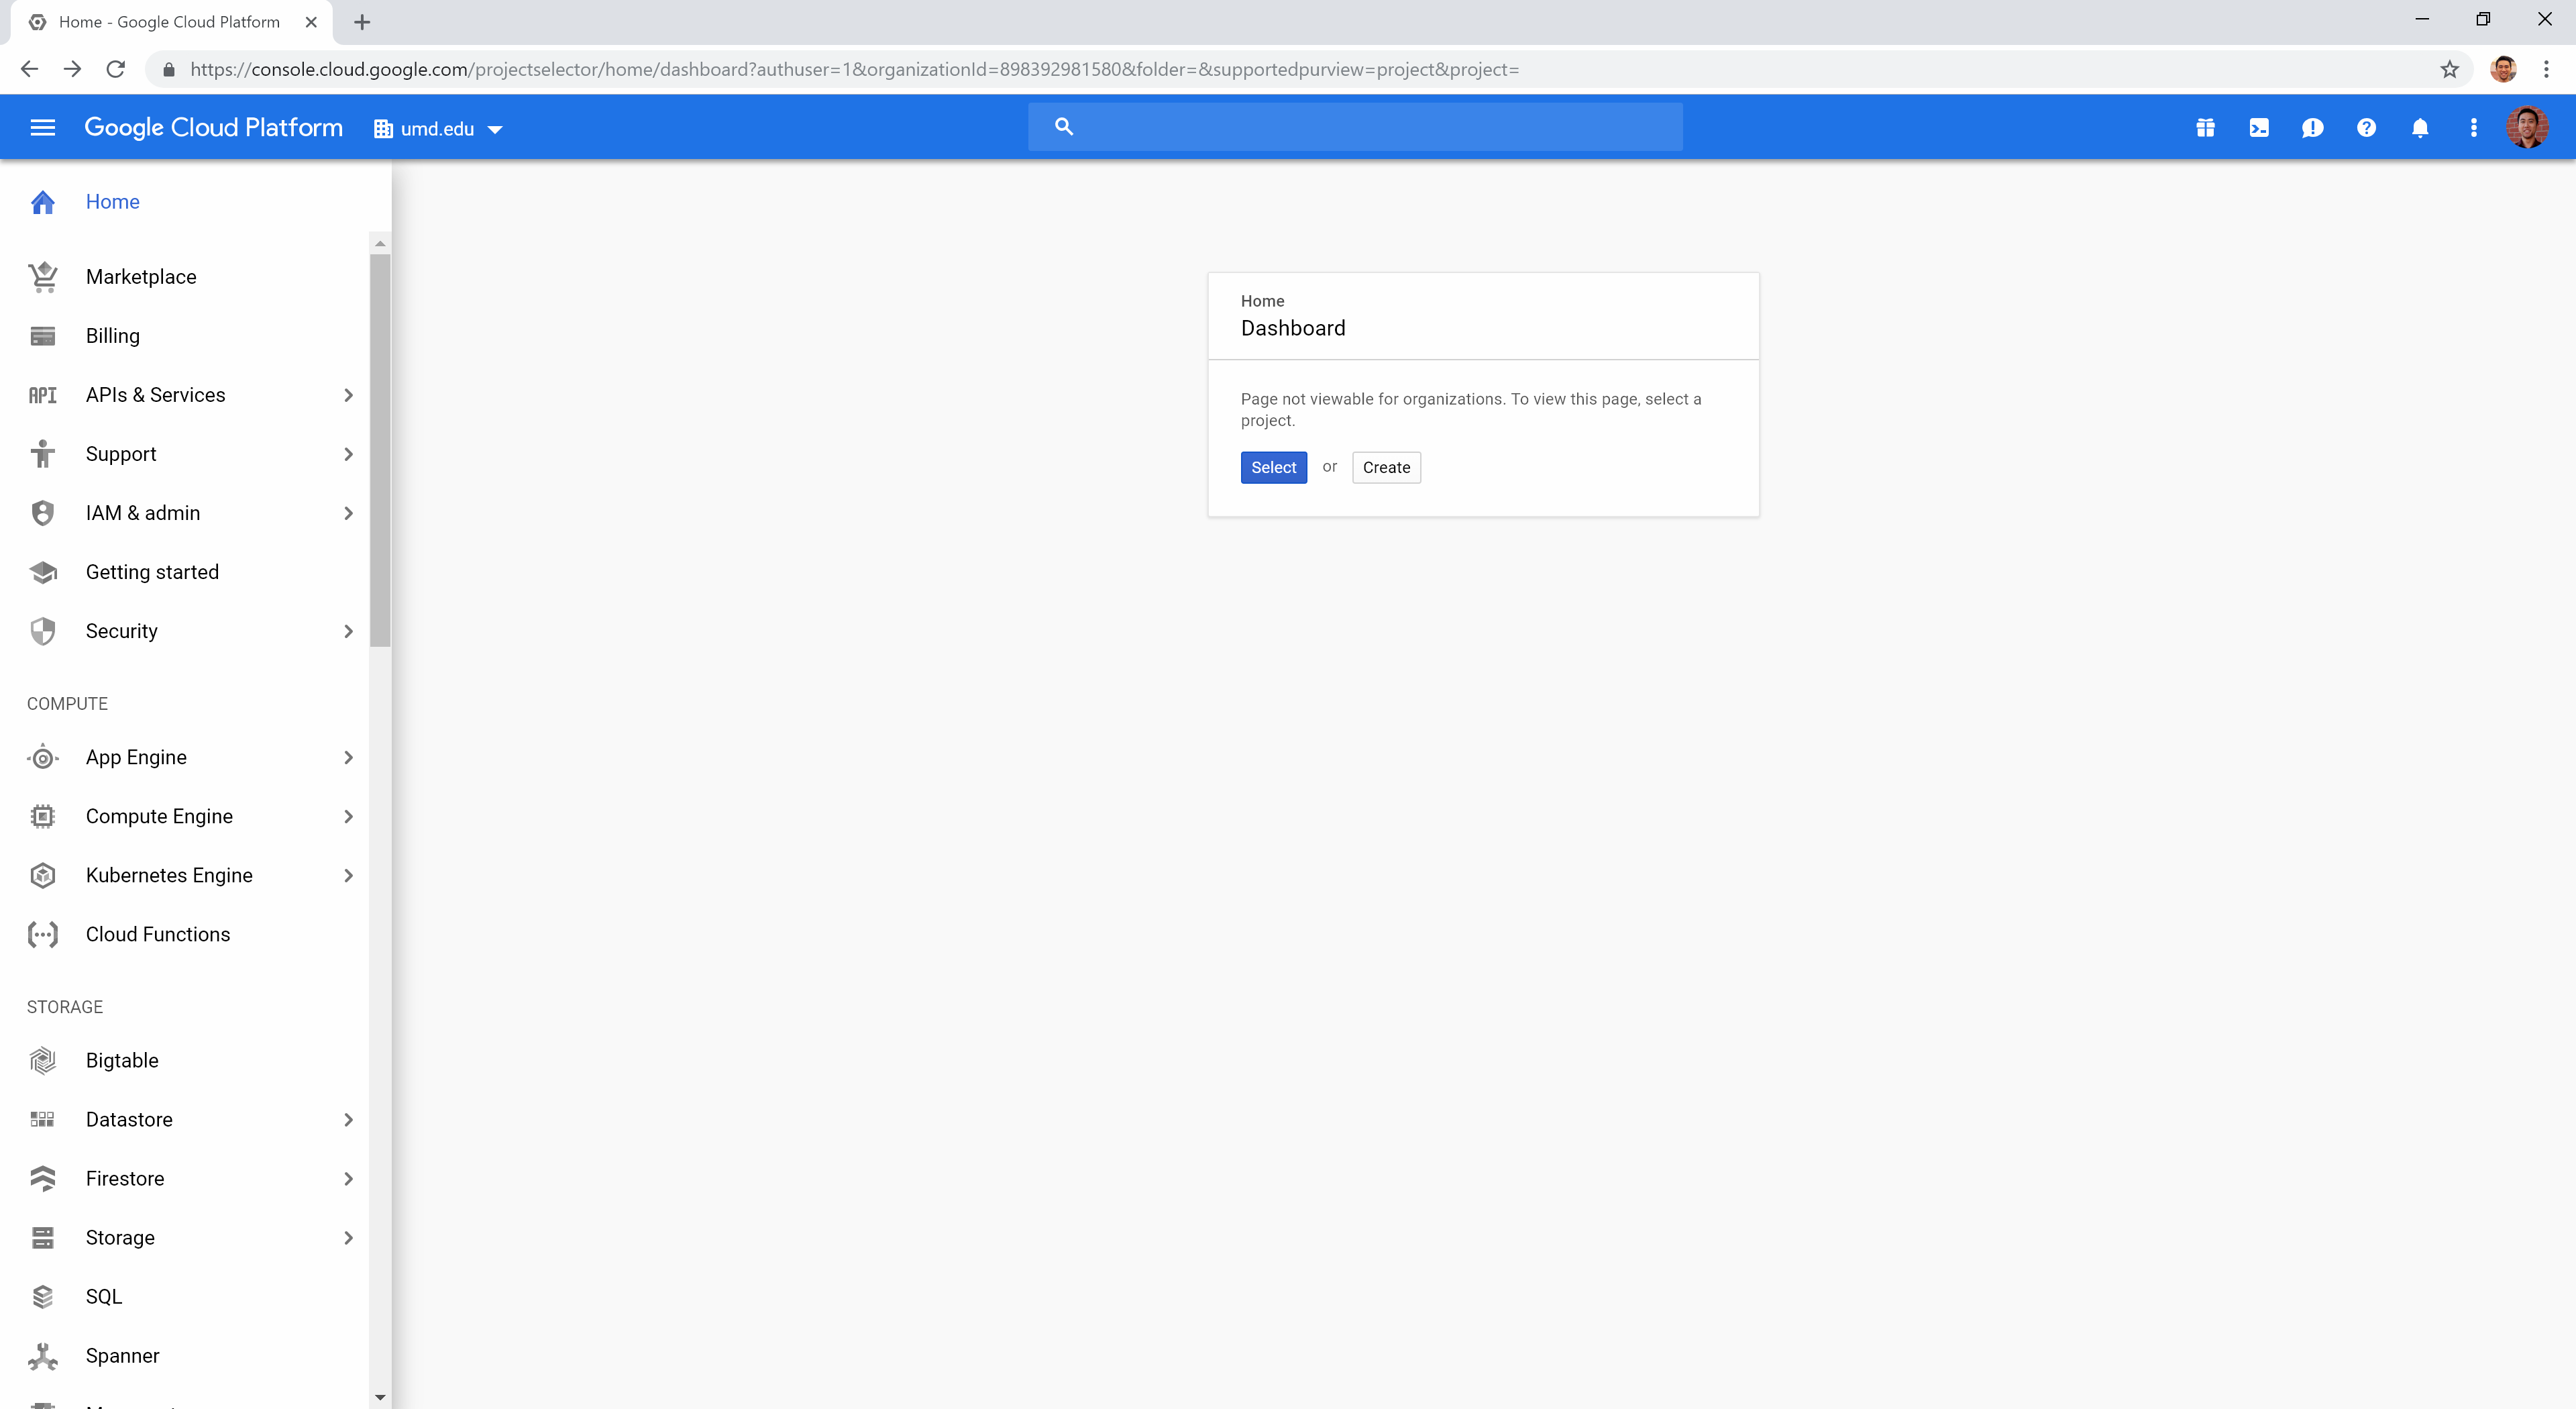Click the sidebar scrollbar thumb
The image size is (2576, 1409).
point(380,450)
